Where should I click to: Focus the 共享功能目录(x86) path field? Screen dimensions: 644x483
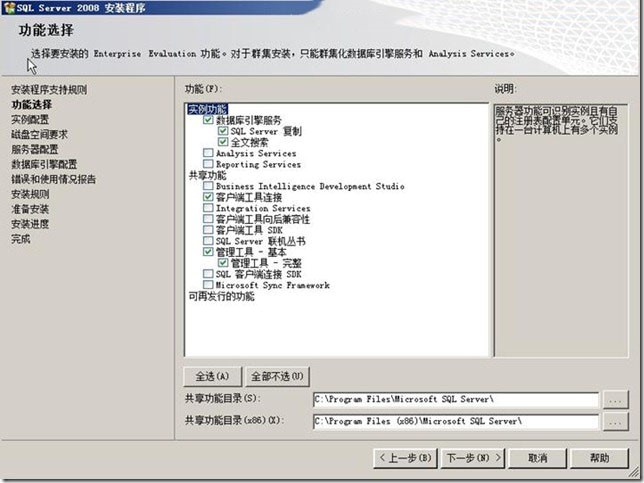click(455, 421)
